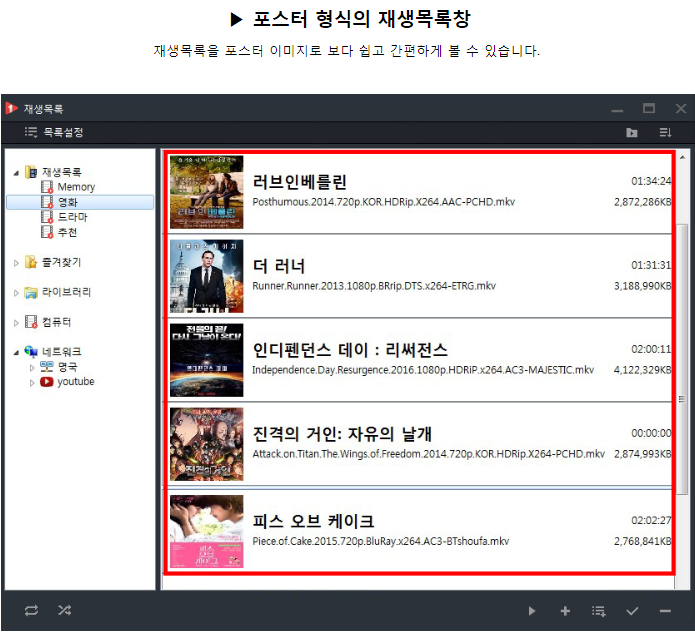Click 진격의 거인 poster thumbnail
This screenshot has height=639, width=695.
pyautogui.click(x=207, y=444)
